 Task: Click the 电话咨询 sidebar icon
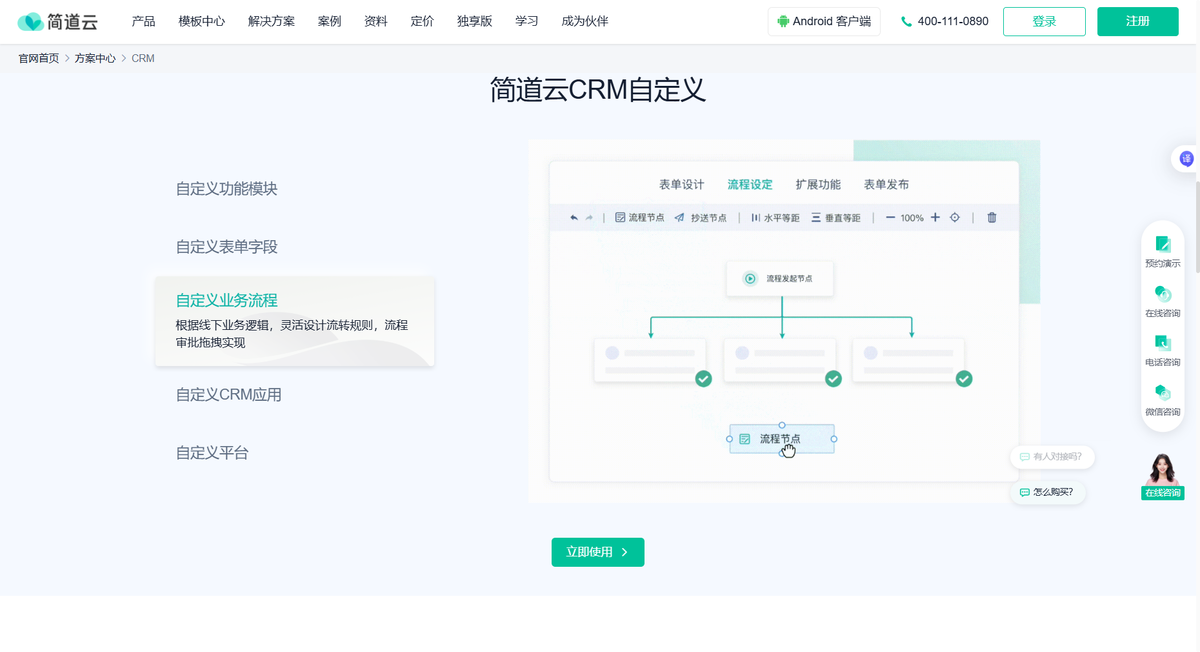(1162, 350)
